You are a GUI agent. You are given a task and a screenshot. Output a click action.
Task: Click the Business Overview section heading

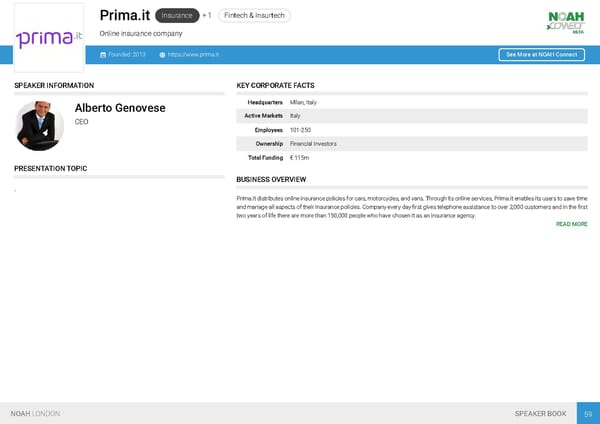click(x=270, y=179)
